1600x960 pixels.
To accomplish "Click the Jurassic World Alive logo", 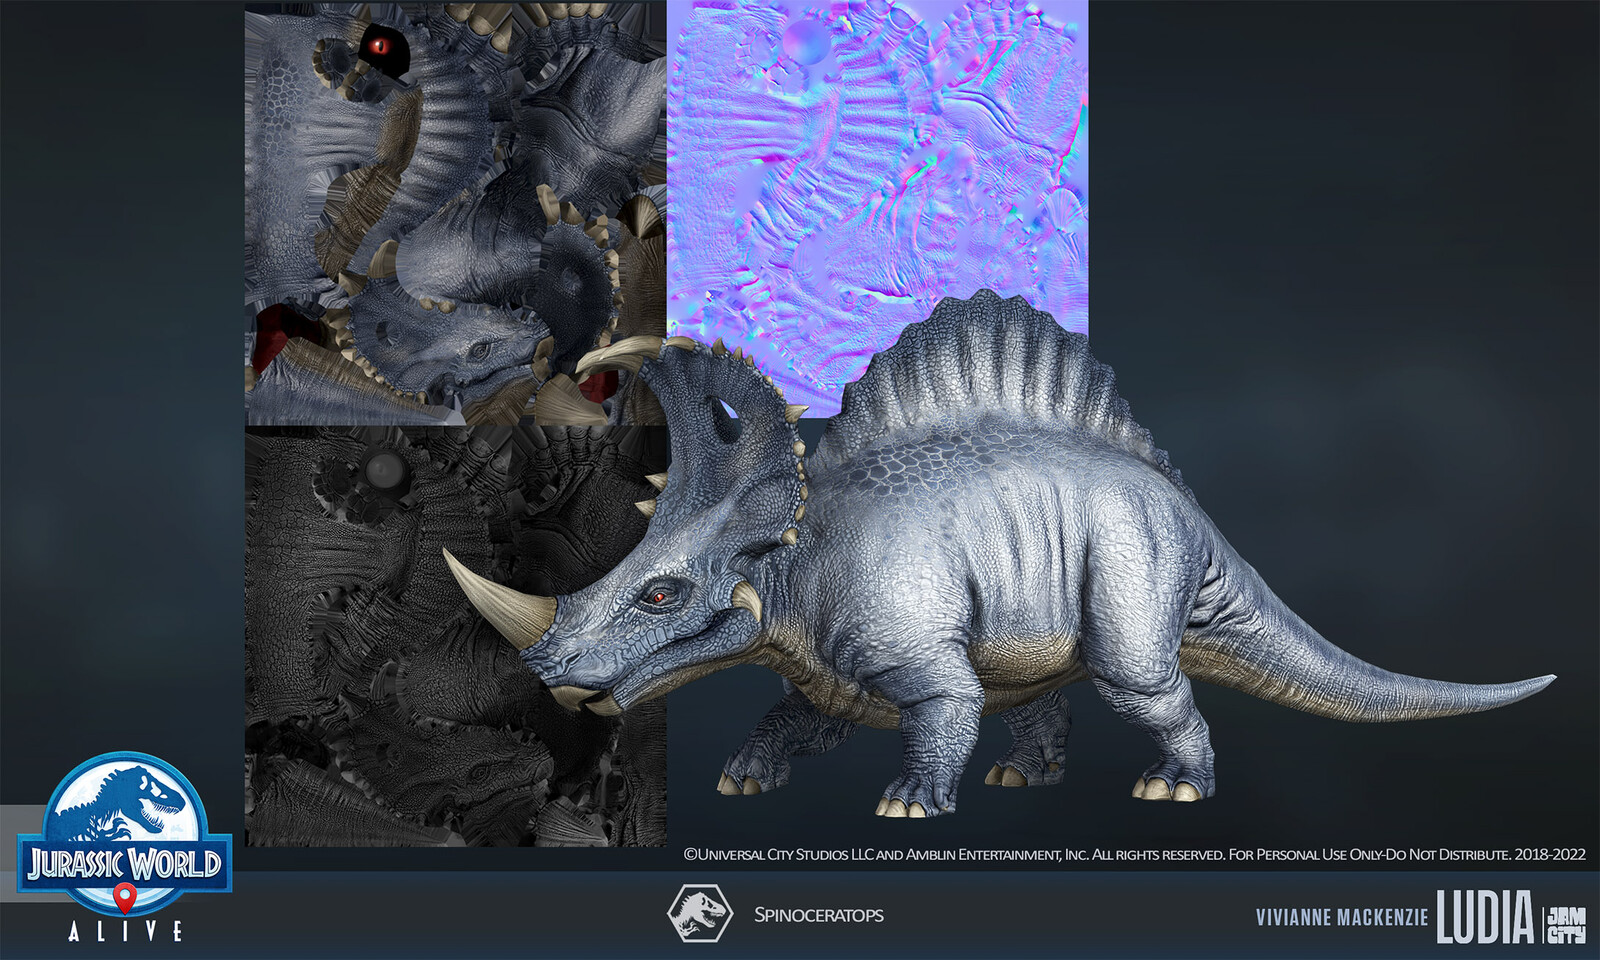I will [x=125, y=847].
